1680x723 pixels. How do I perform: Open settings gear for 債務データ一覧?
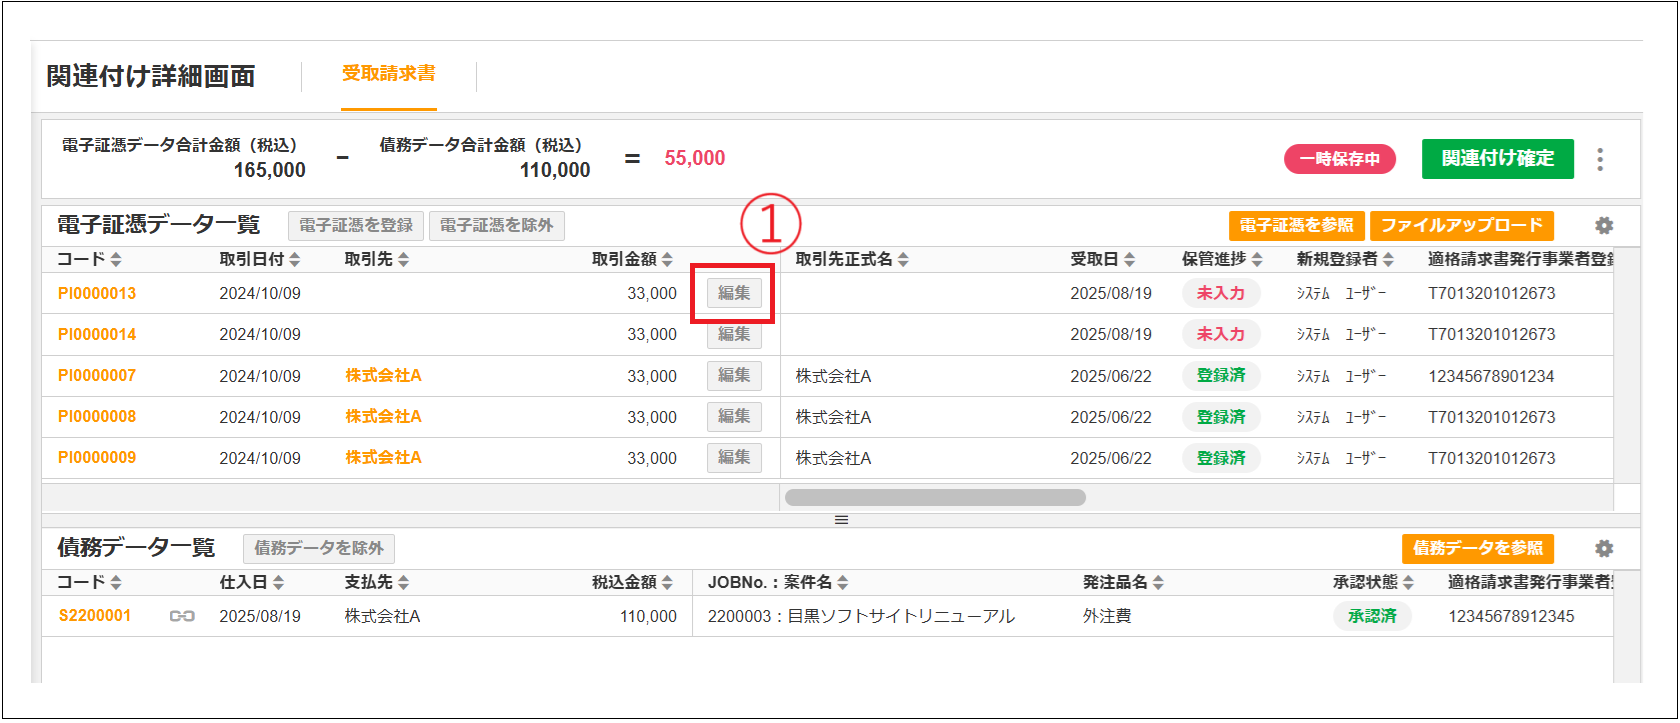(1604, 548)
